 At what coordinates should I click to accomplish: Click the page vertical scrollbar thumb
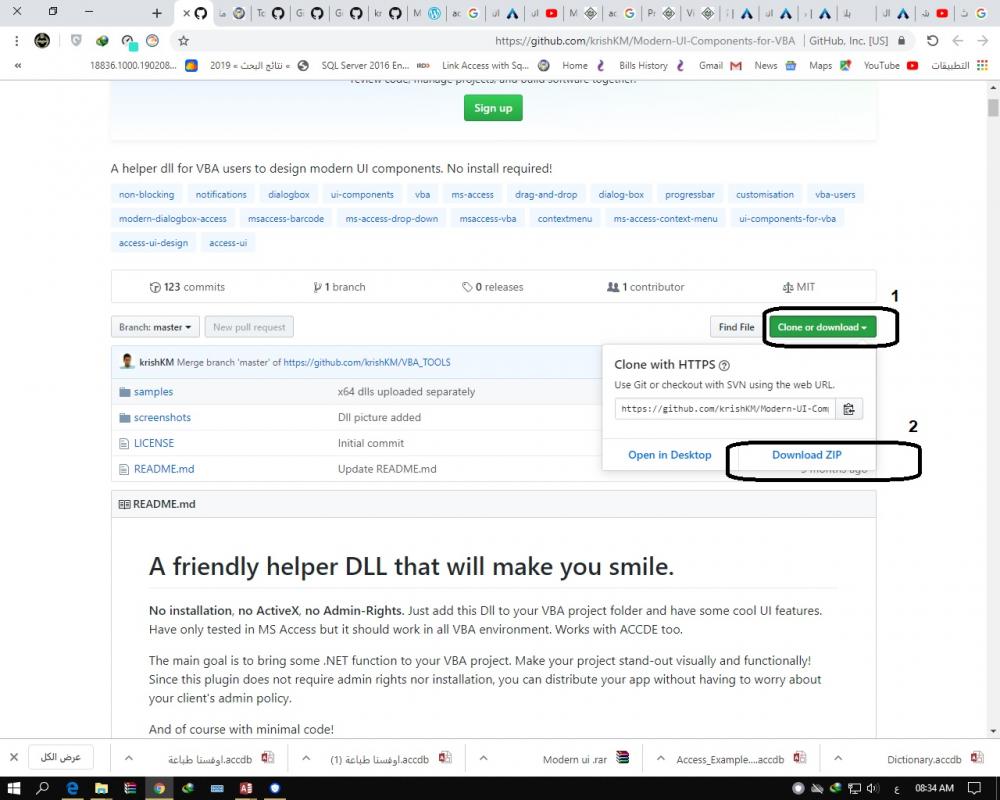(993, 107)
